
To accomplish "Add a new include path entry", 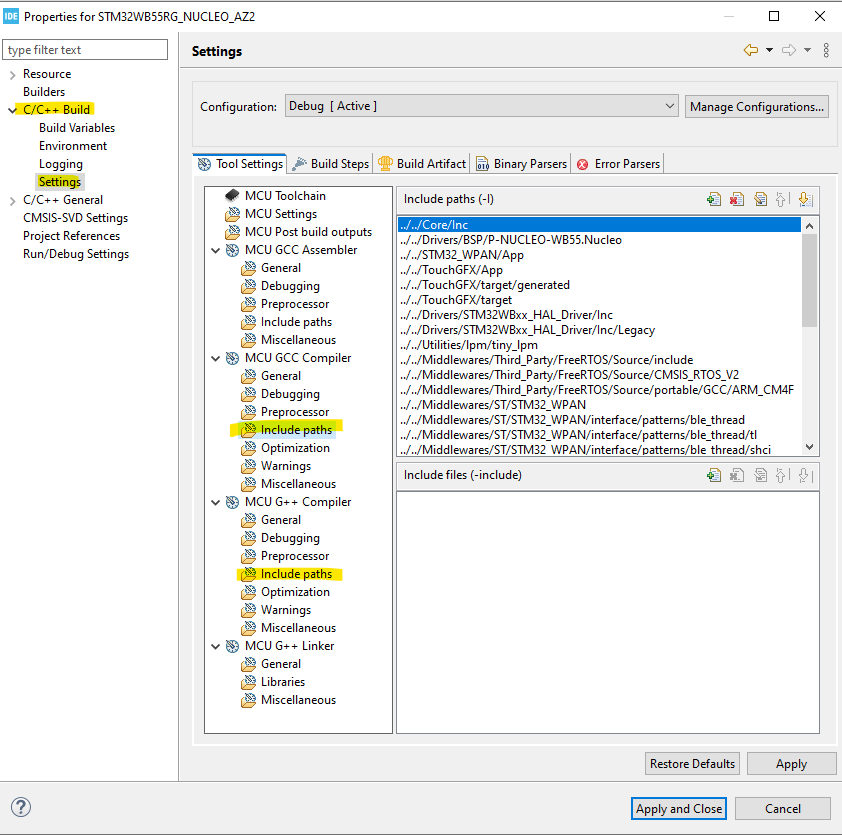I will [x=714, y=200].
